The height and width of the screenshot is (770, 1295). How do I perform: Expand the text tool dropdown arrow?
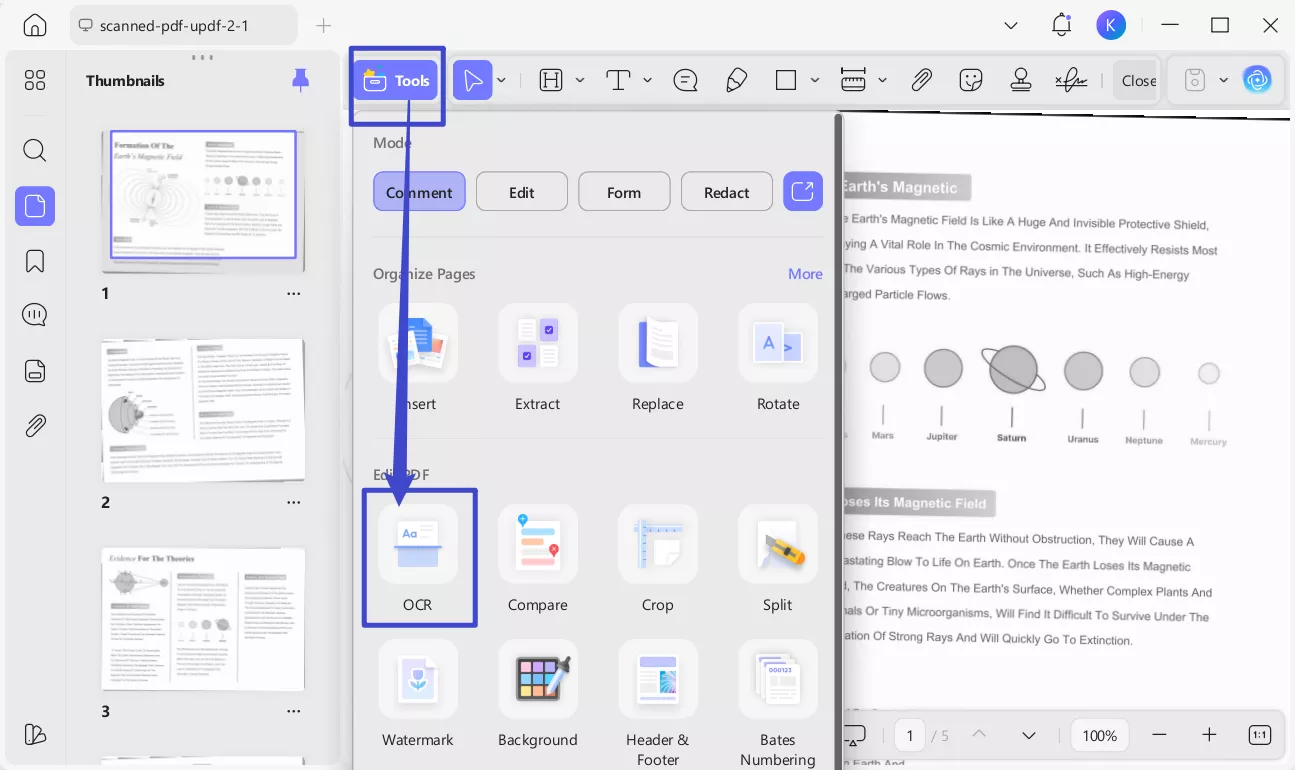648,81
